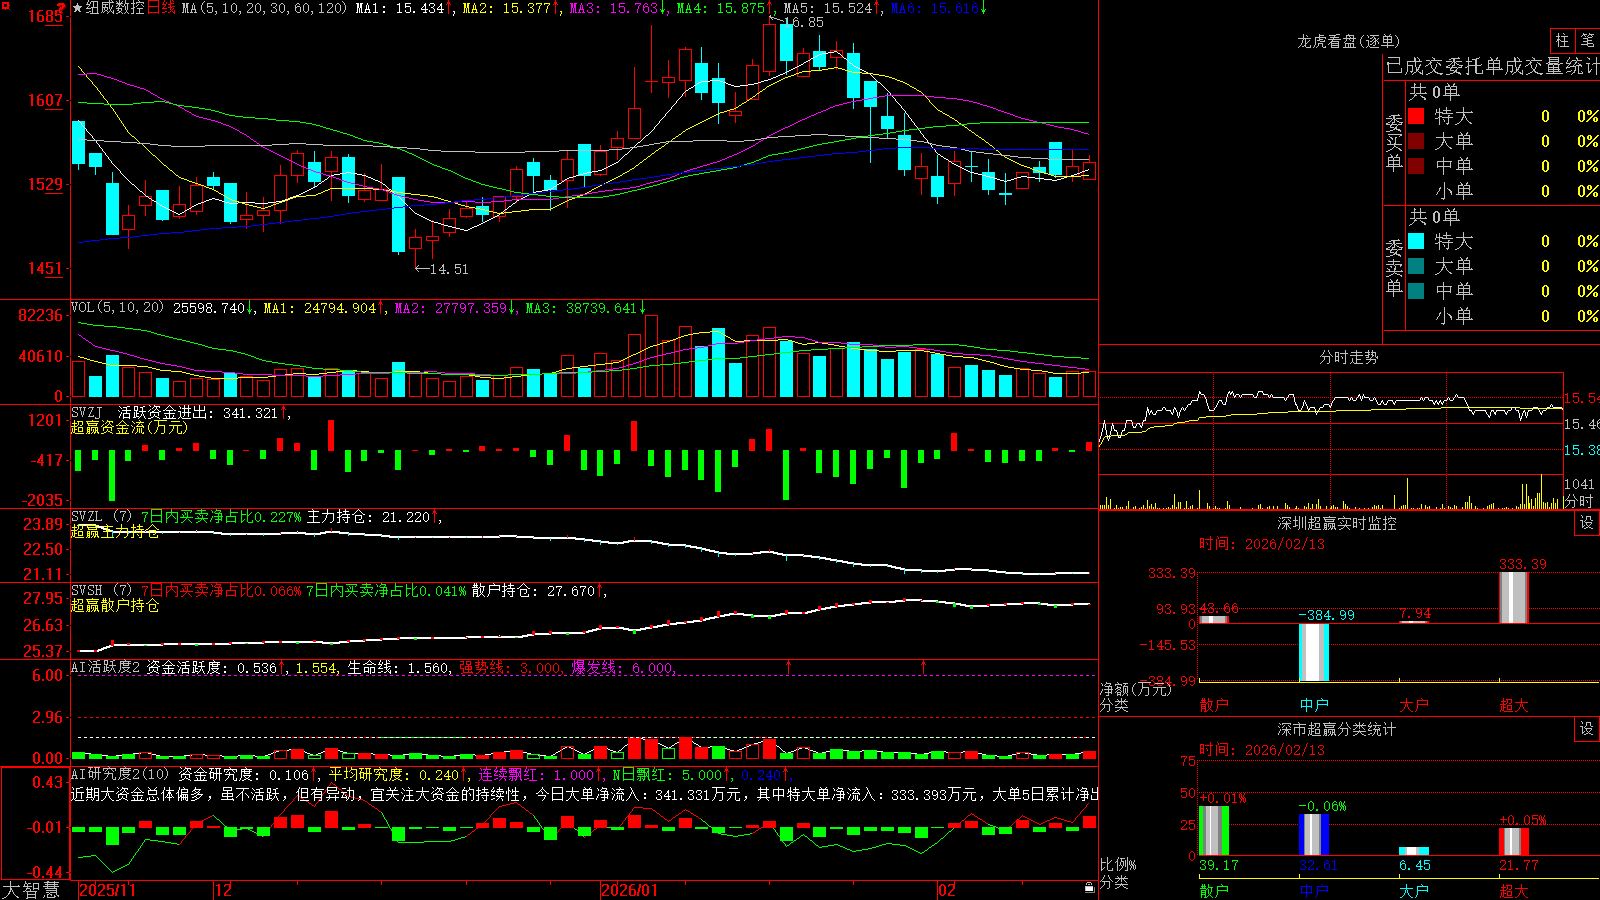Viewport: 1600px width, 900px height.
Task: Click the cyan 特大 sell order swatch
Action: click(1416, 241)
